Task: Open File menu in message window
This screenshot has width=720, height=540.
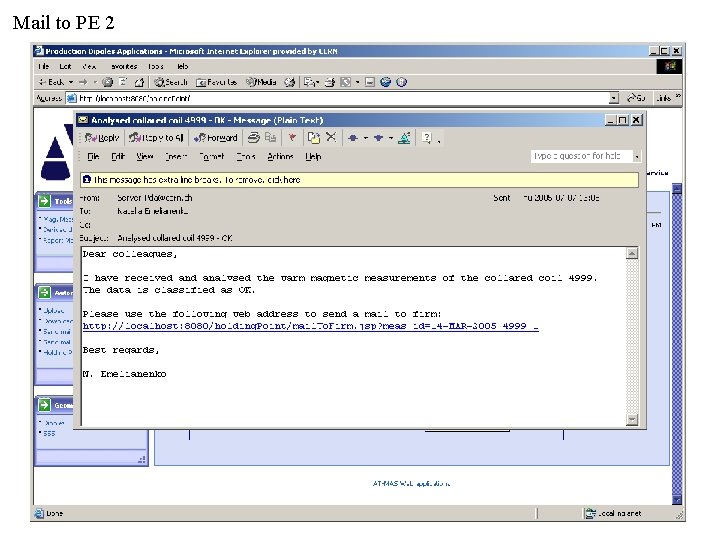Action: (93, 157)
